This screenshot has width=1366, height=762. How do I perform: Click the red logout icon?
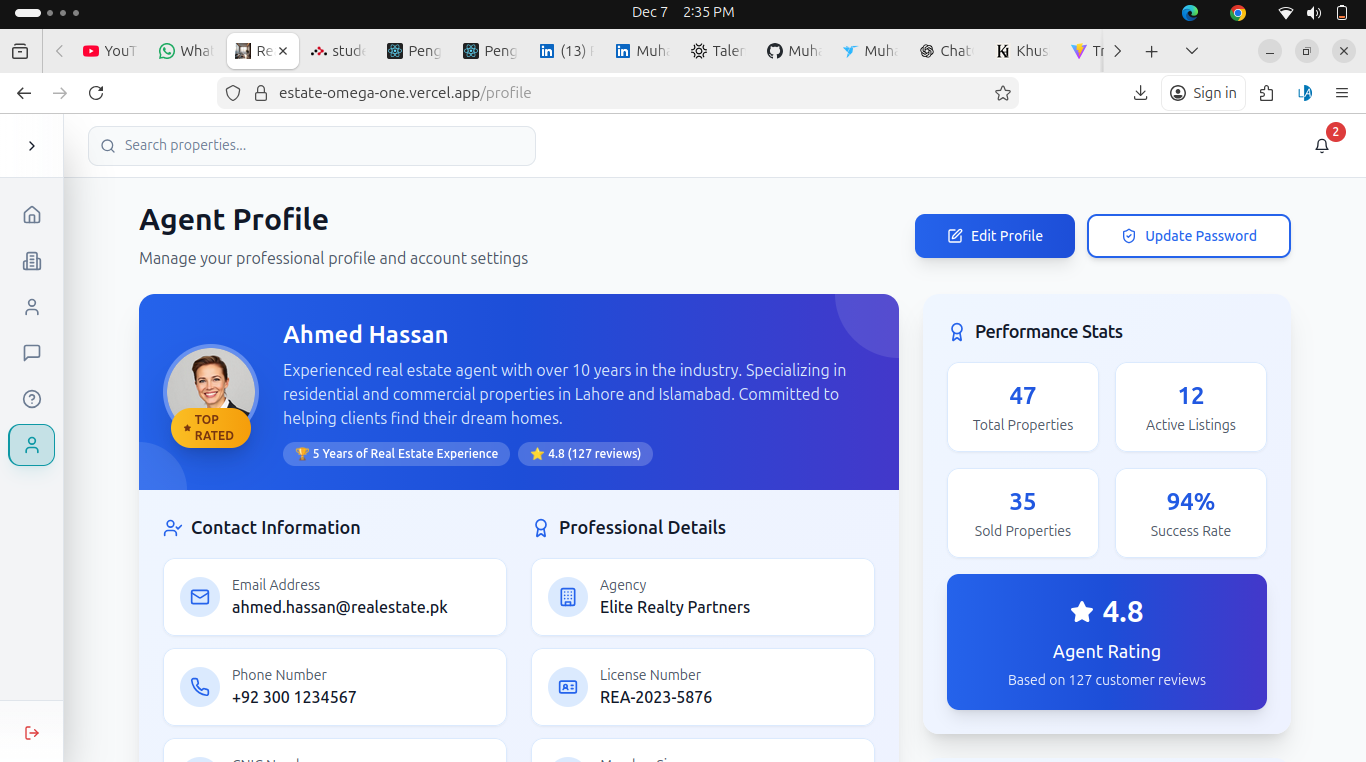point(32,733)
